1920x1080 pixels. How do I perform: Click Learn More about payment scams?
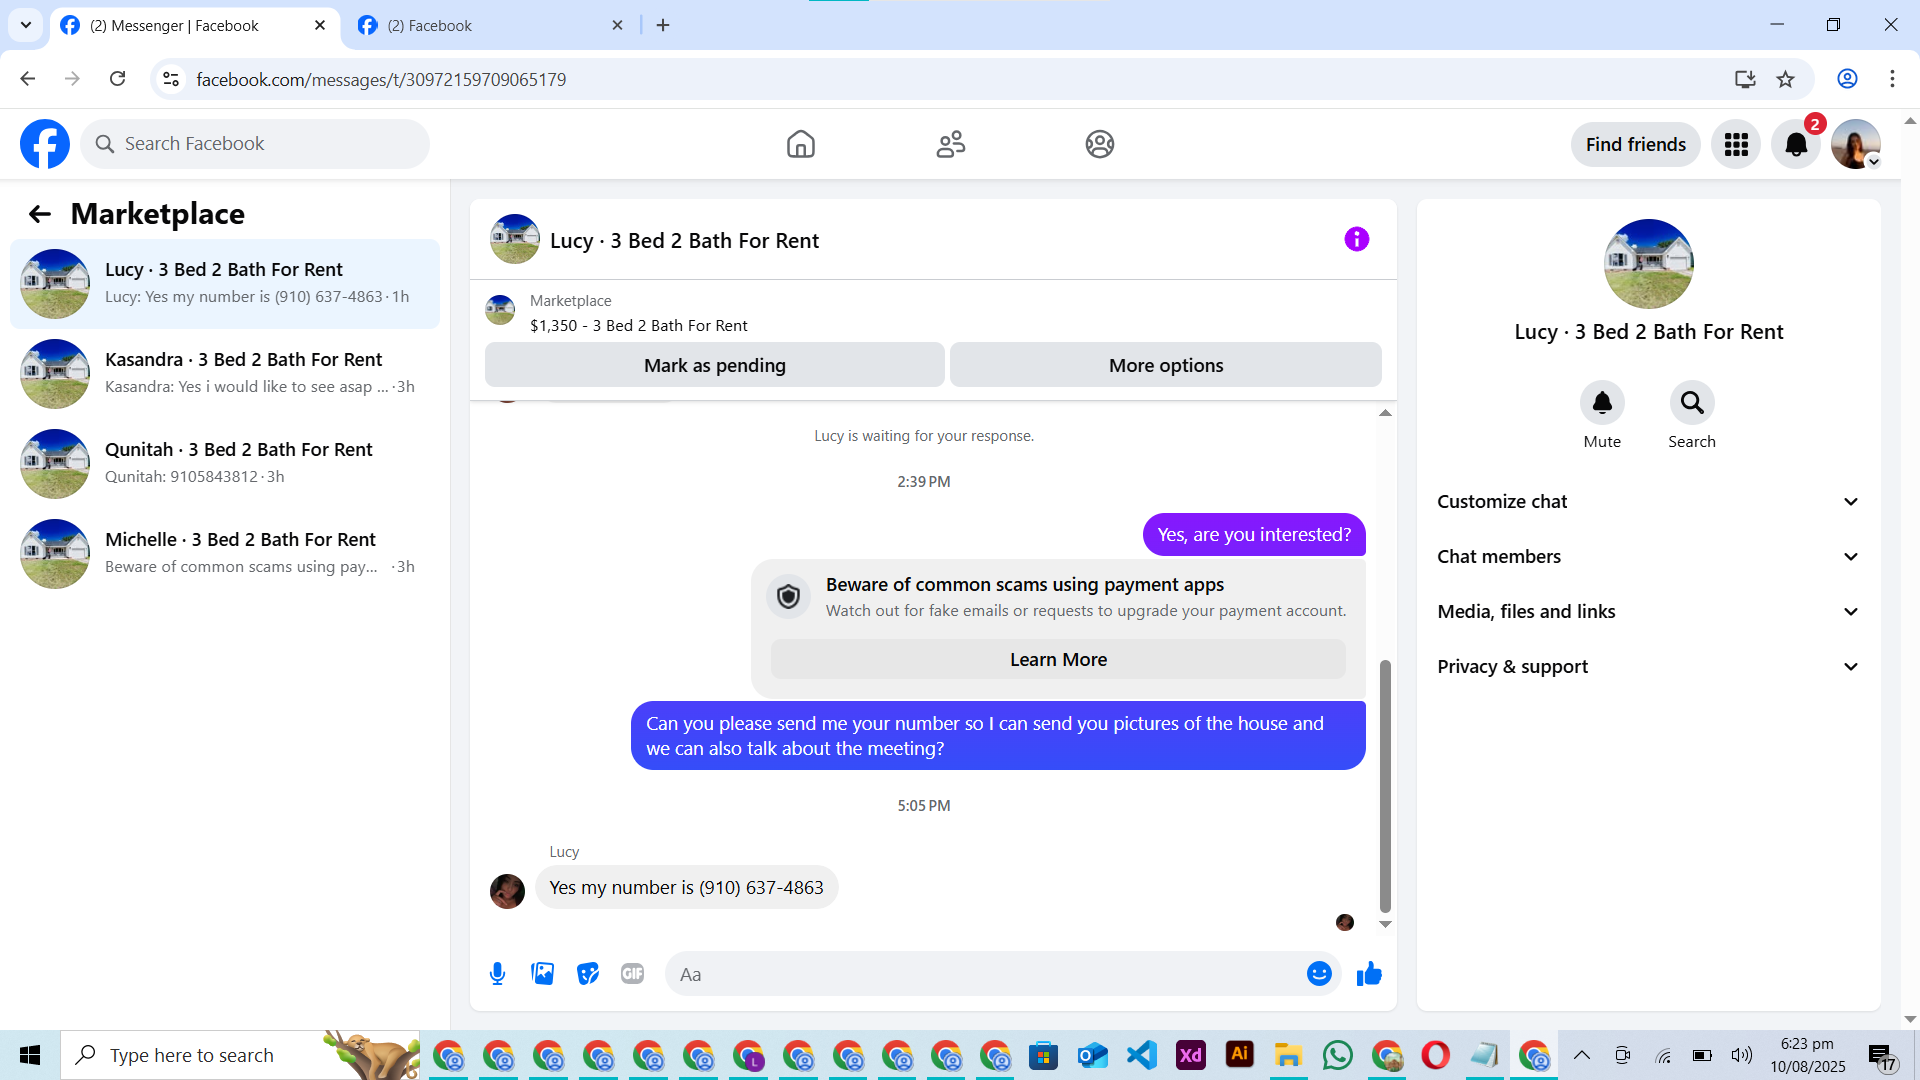tap(1058, 659)
